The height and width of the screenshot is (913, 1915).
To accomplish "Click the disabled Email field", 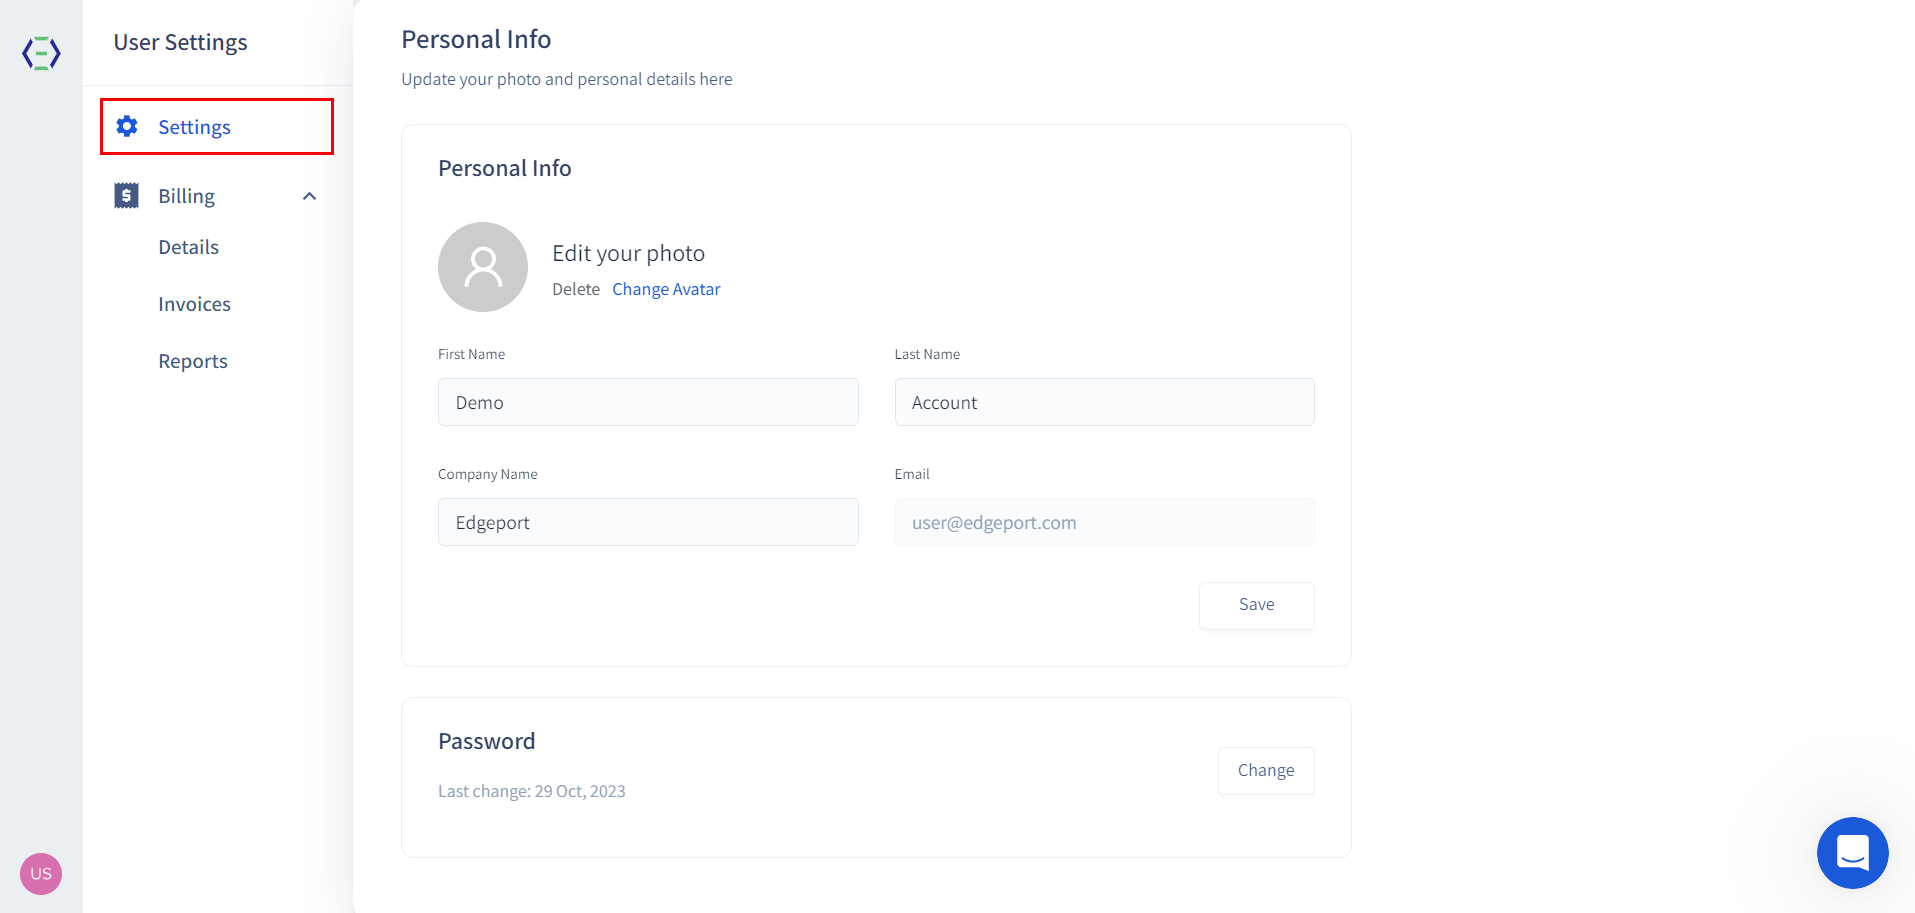I will tap(1104, 522).
